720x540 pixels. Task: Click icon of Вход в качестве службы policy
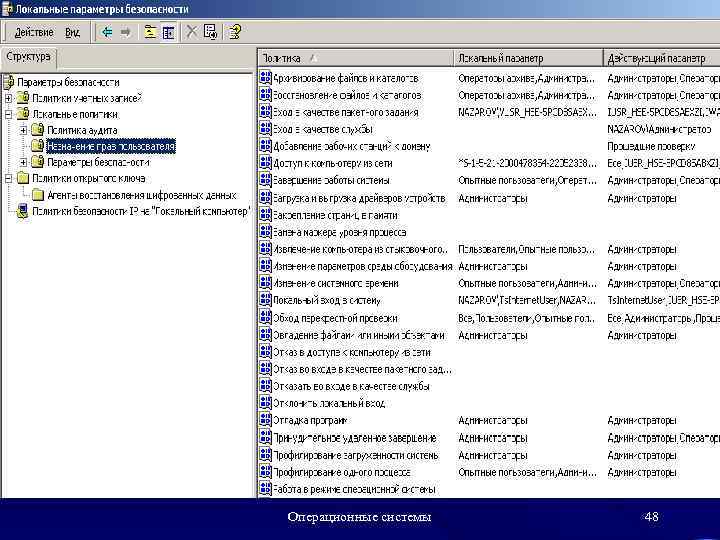[x=265, y=129]
